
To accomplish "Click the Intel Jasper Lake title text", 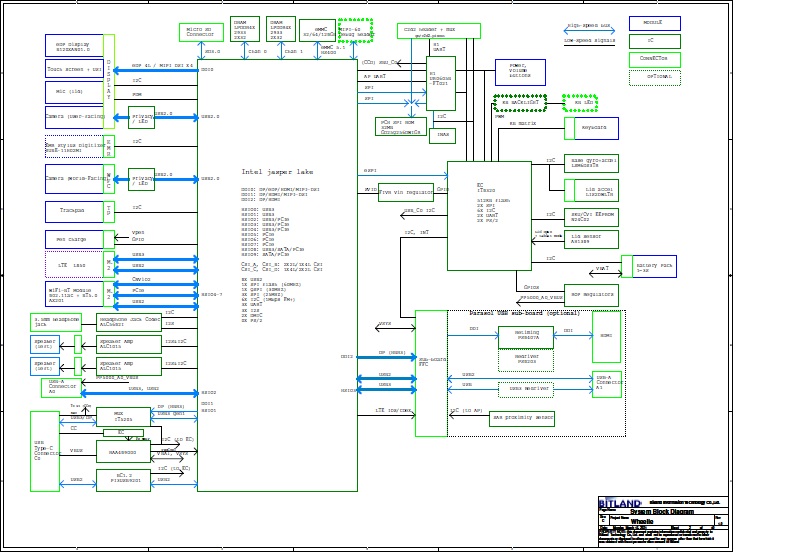I will [277, 172].
